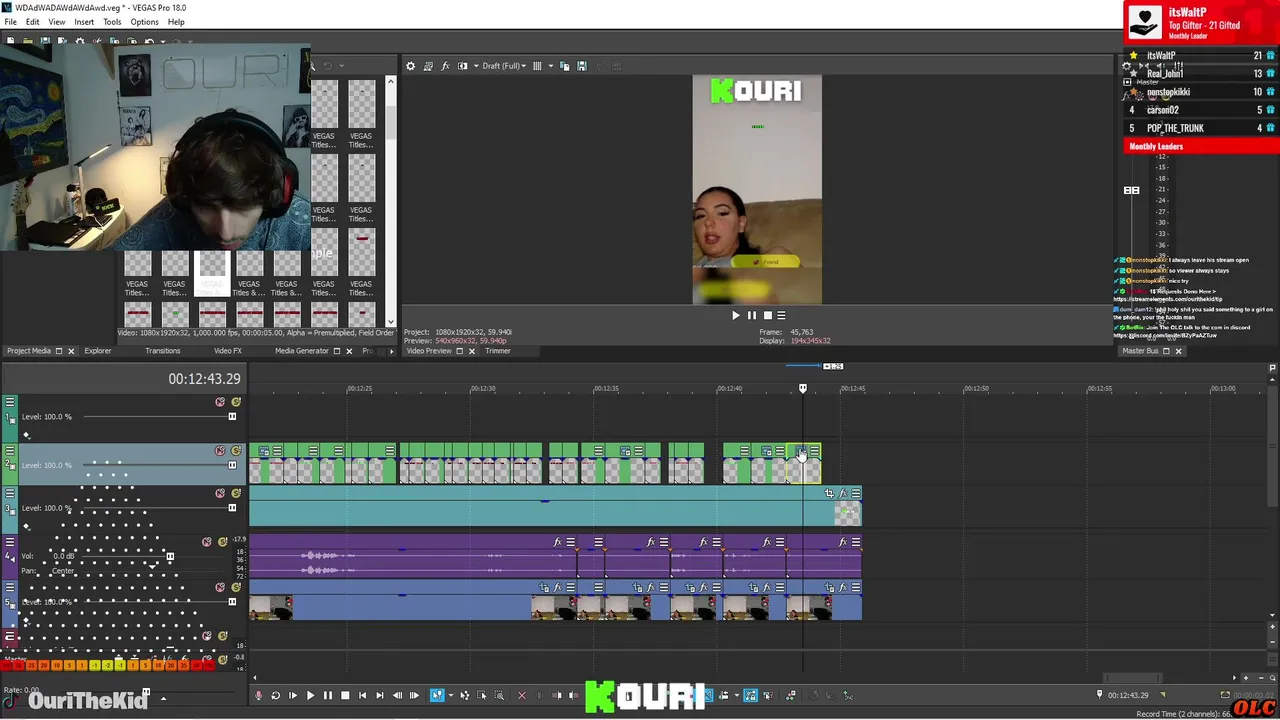Click Play From Start in transport bar
Viewport: 1280px width, 720px height.
pyautogui.click(x=293, y=695)
